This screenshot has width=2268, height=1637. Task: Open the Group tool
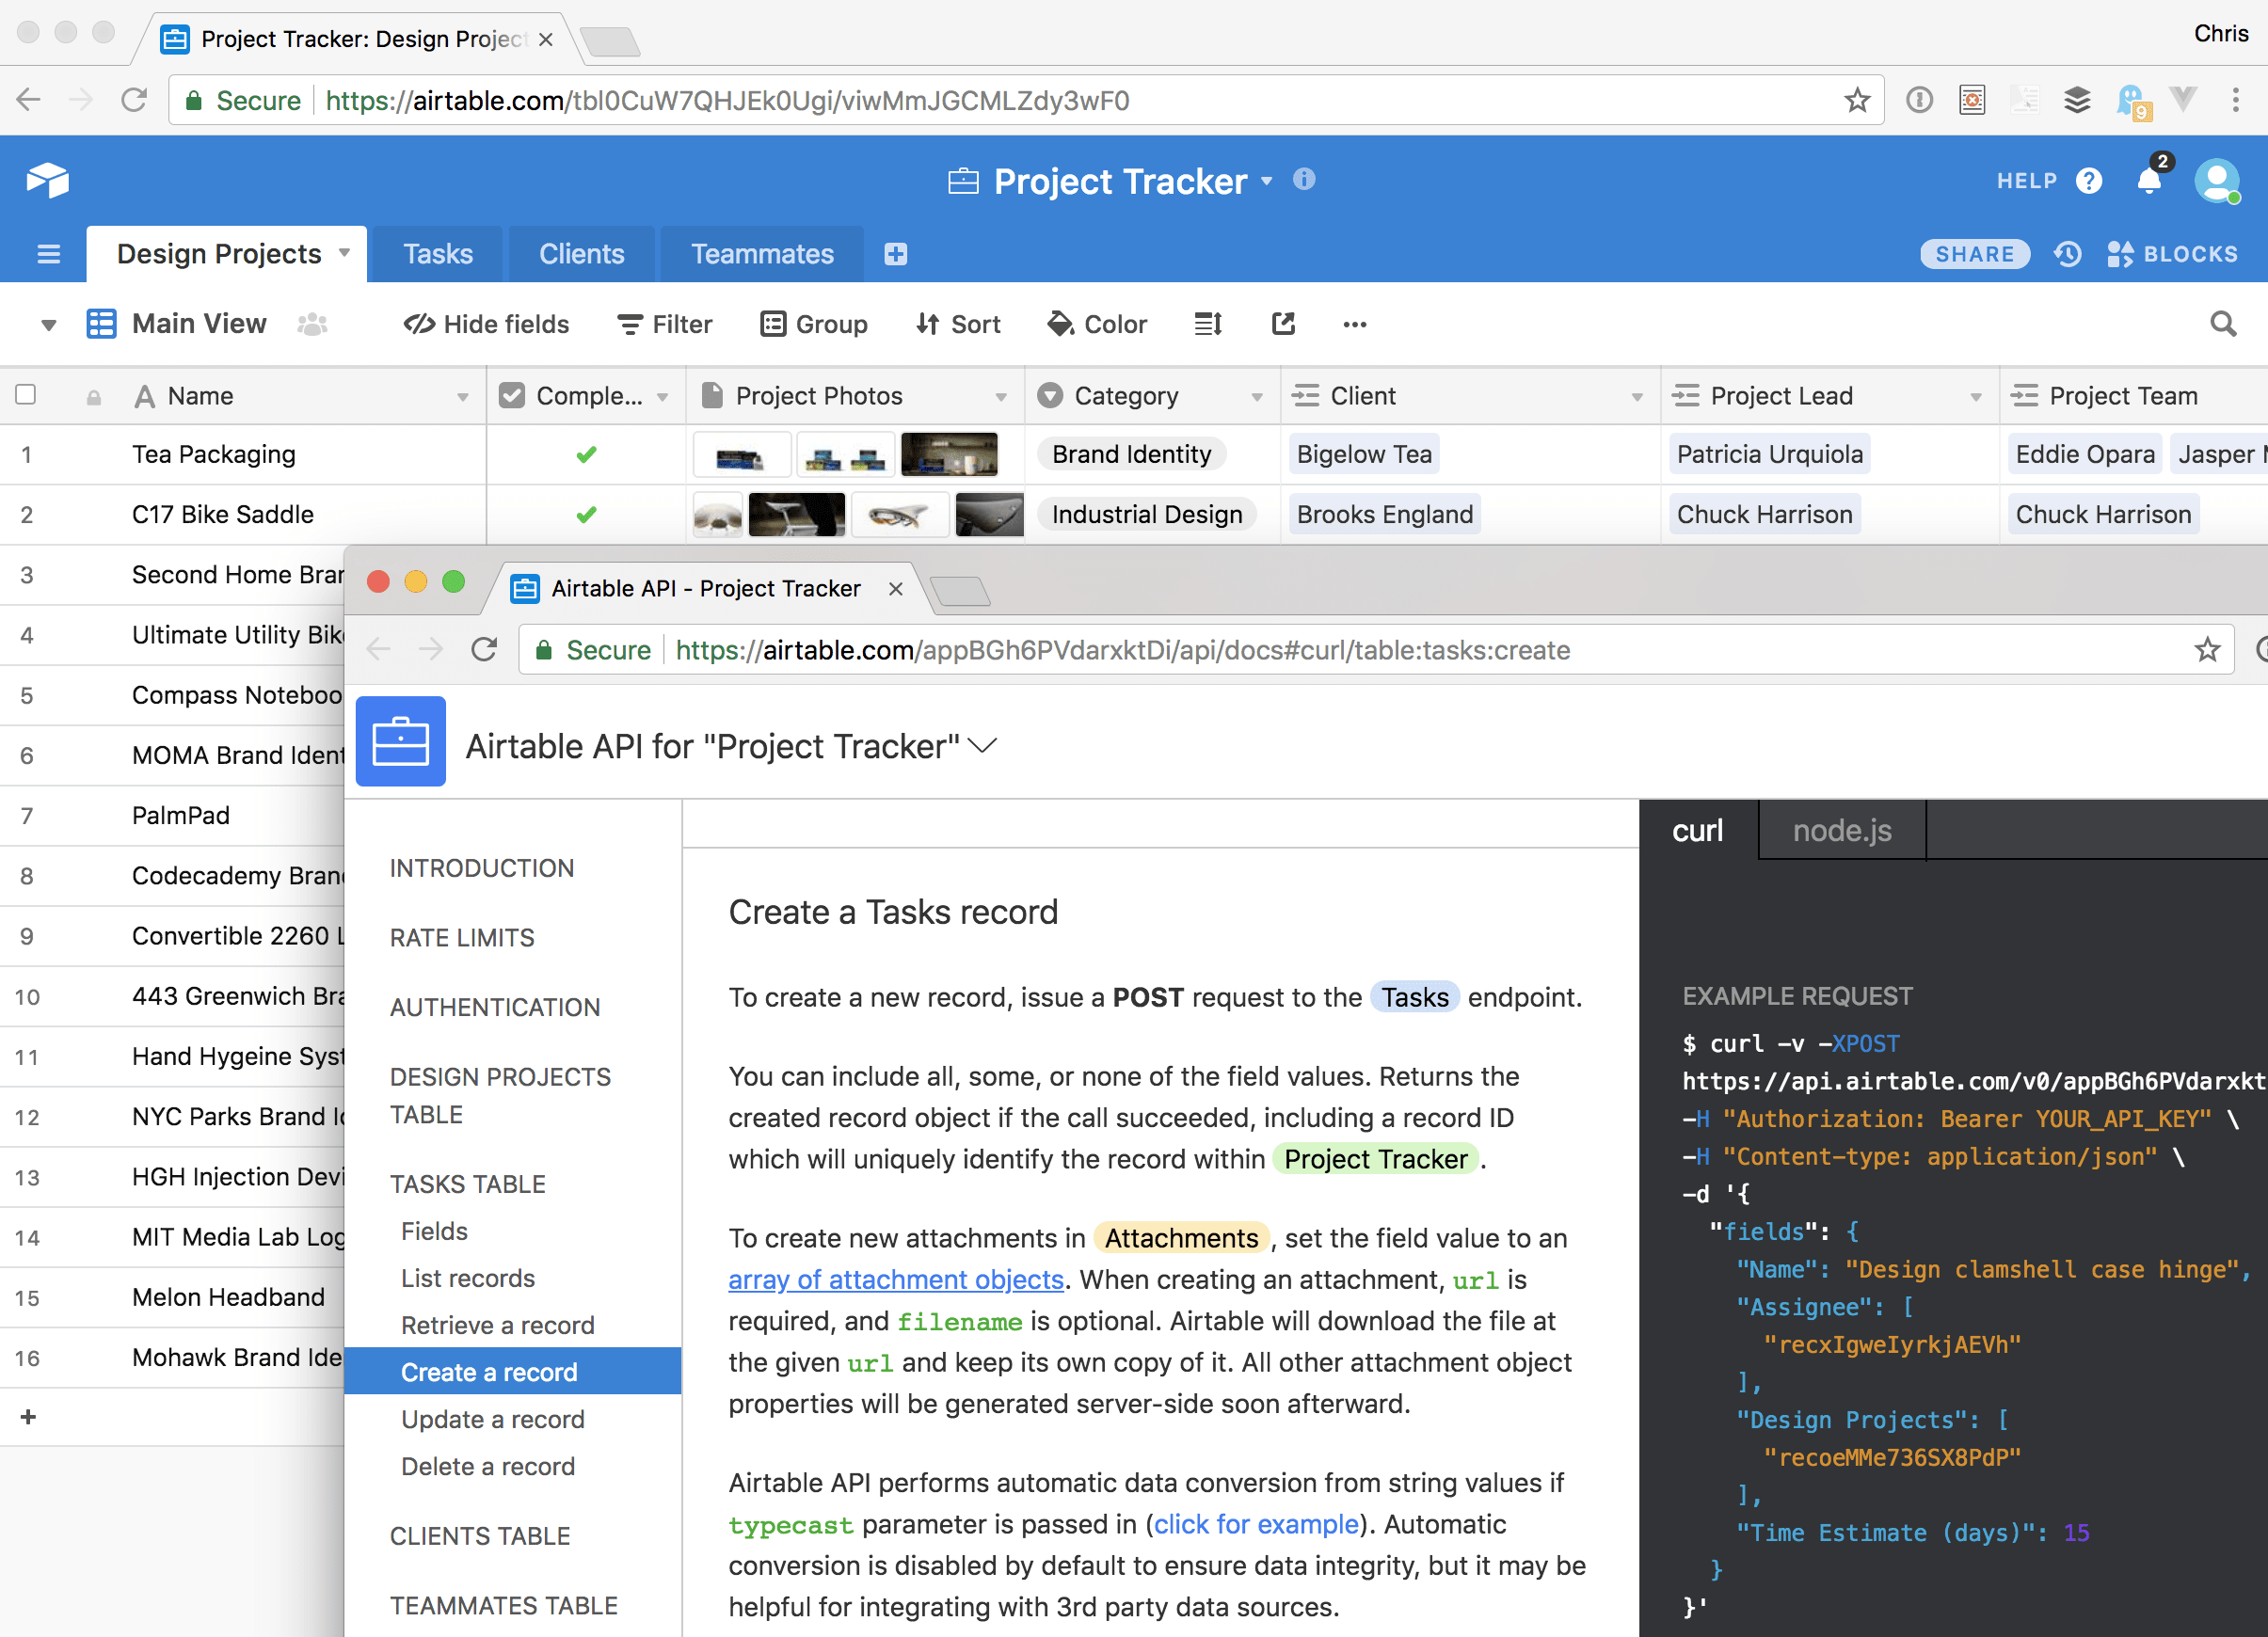(x=814, y=324)
